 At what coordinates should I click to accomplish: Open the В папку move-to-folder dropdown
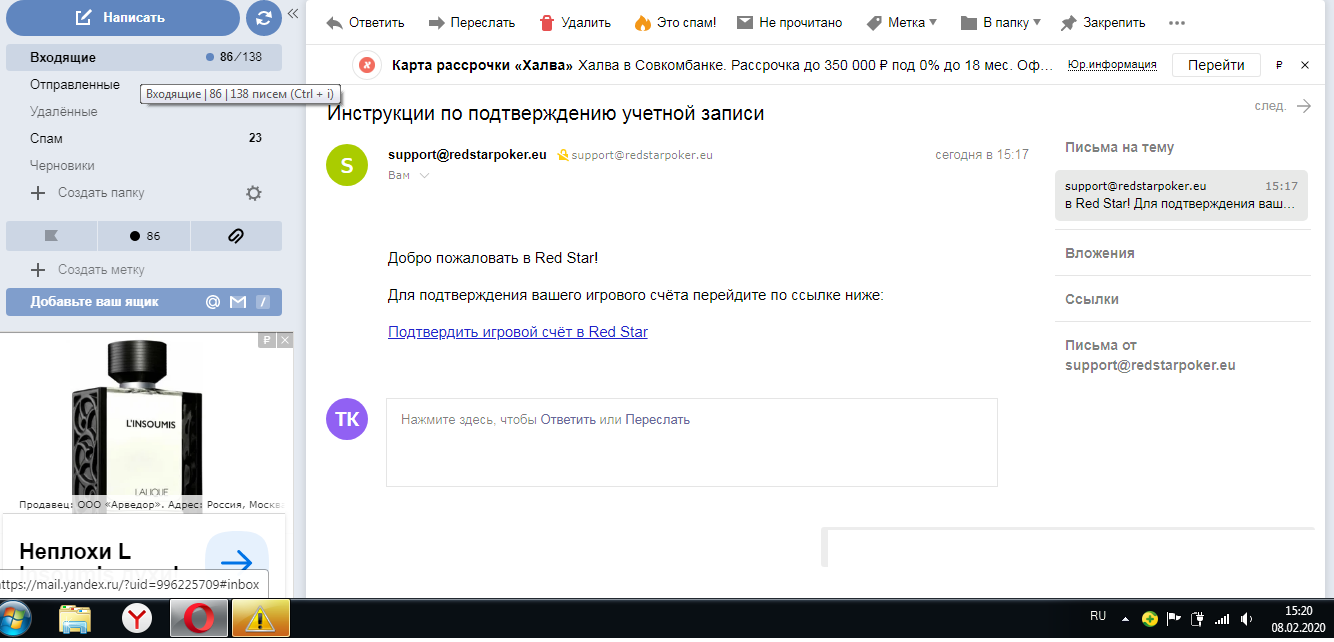[x=1000, y=22]
